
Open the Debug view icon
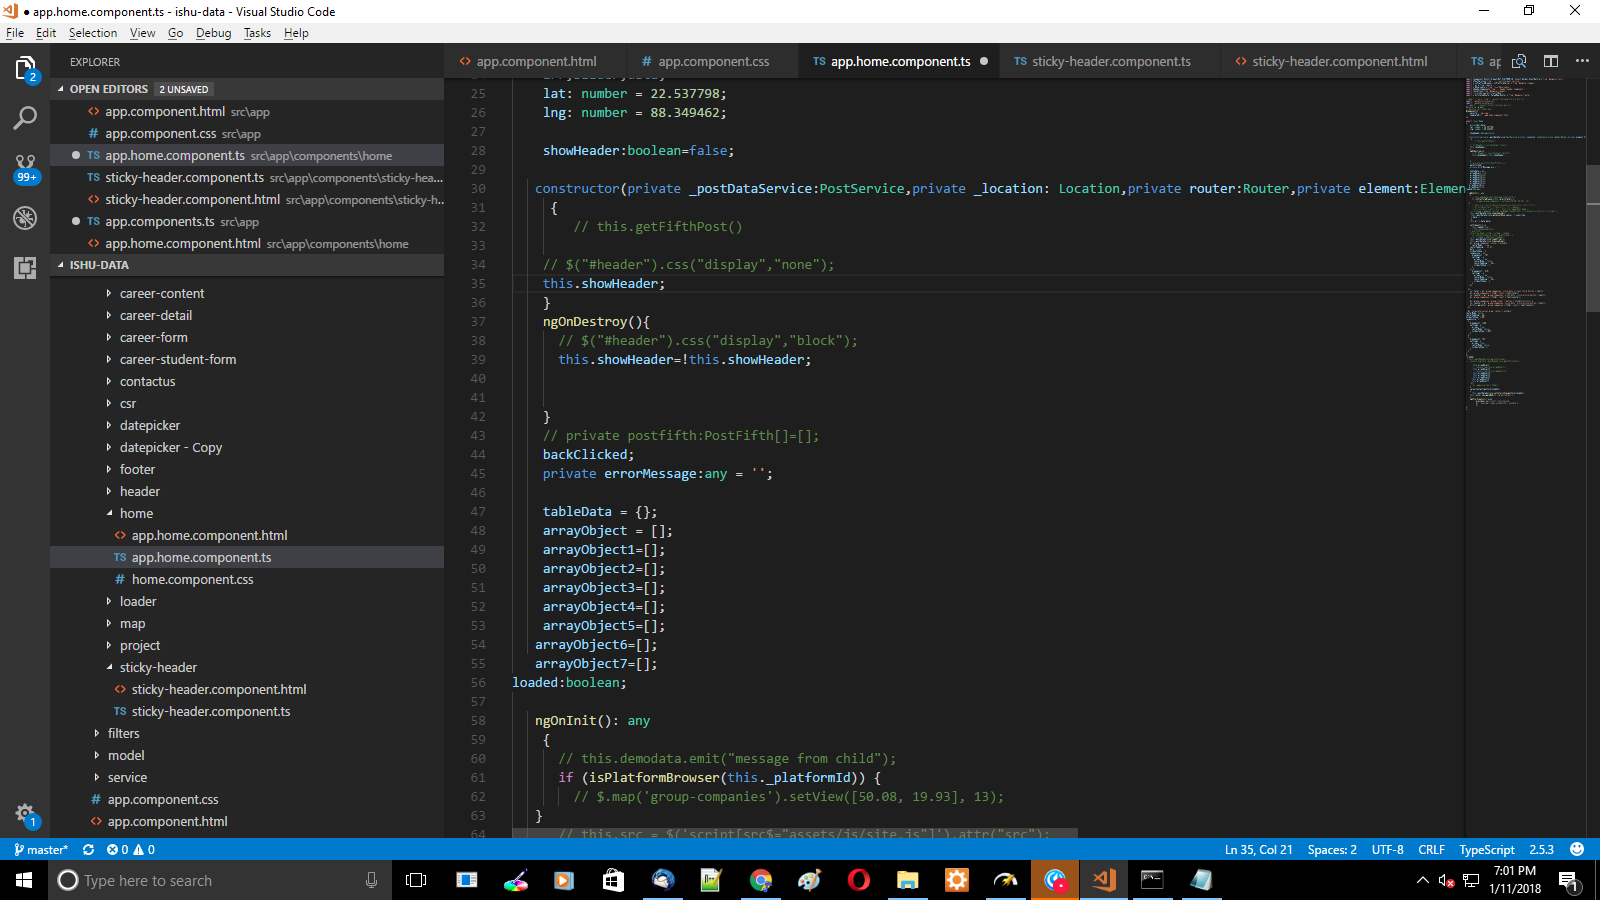point(25,218)
